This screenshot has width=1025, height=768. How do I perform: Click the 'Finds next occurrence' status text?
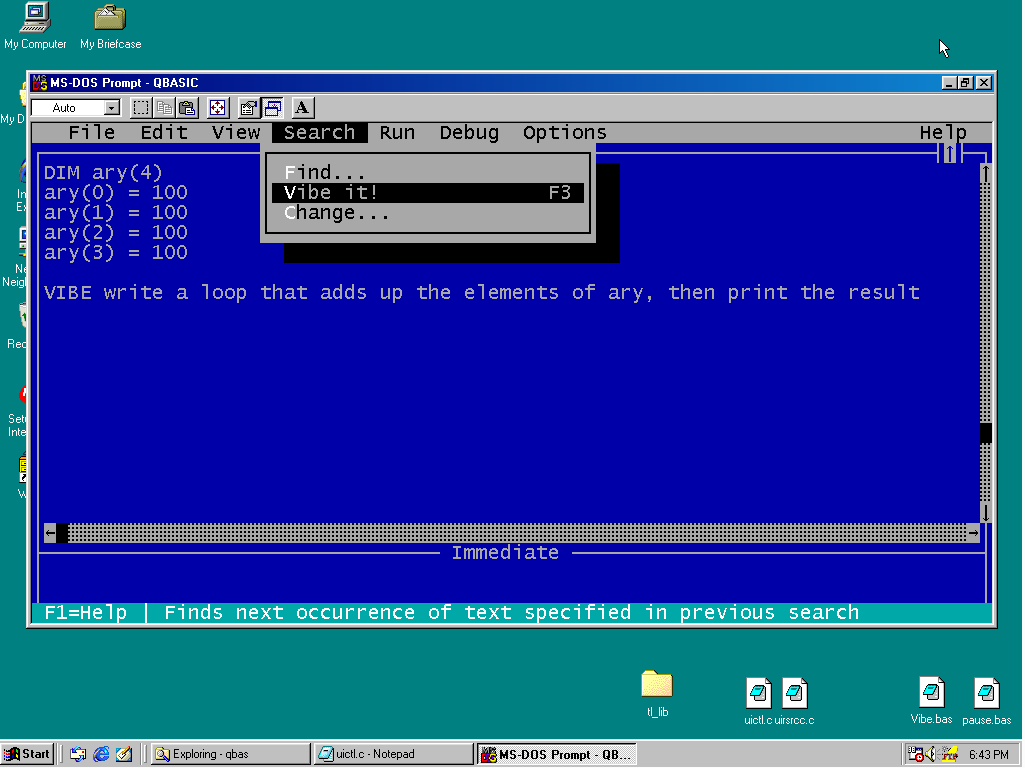pyautogui.click(x=511, y=612)
